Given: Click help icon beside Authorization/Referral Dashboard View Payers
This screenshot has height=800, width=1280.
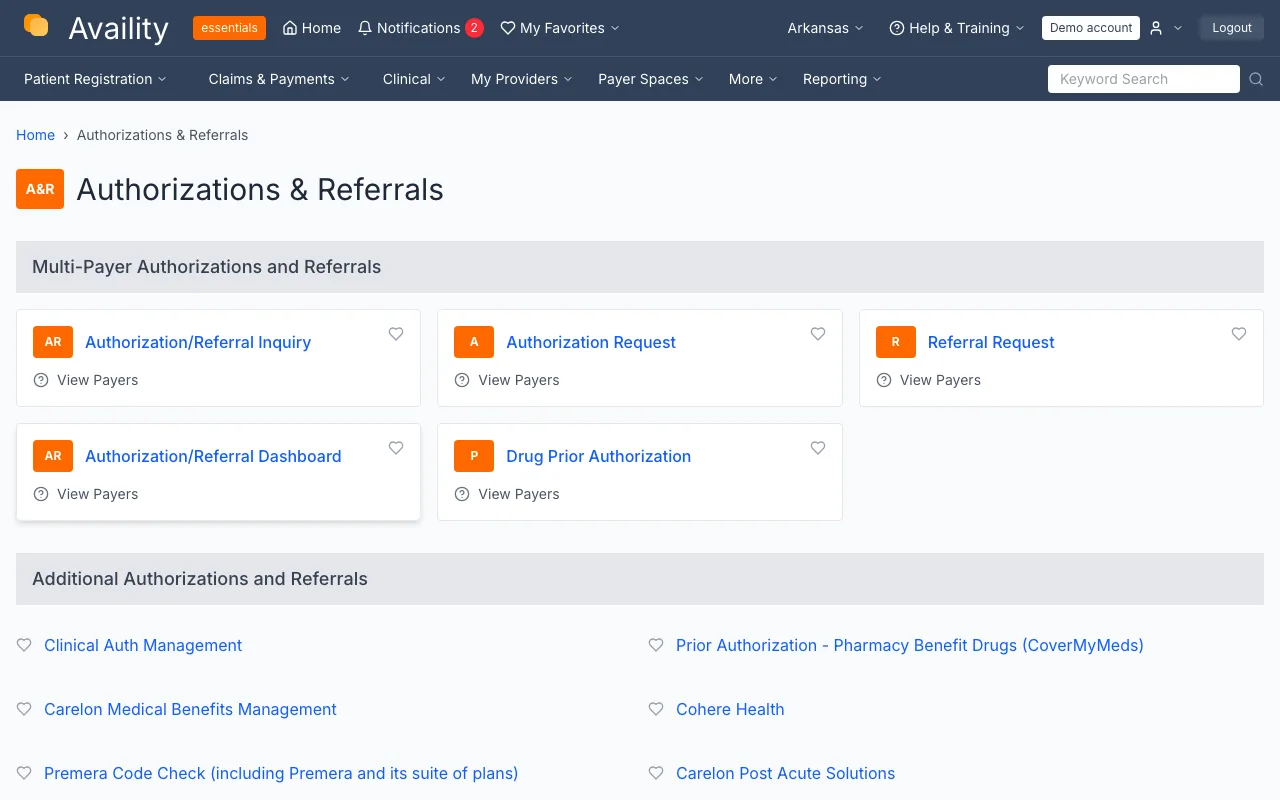Looking at the screenshot, I should click(x=41, y=494).
